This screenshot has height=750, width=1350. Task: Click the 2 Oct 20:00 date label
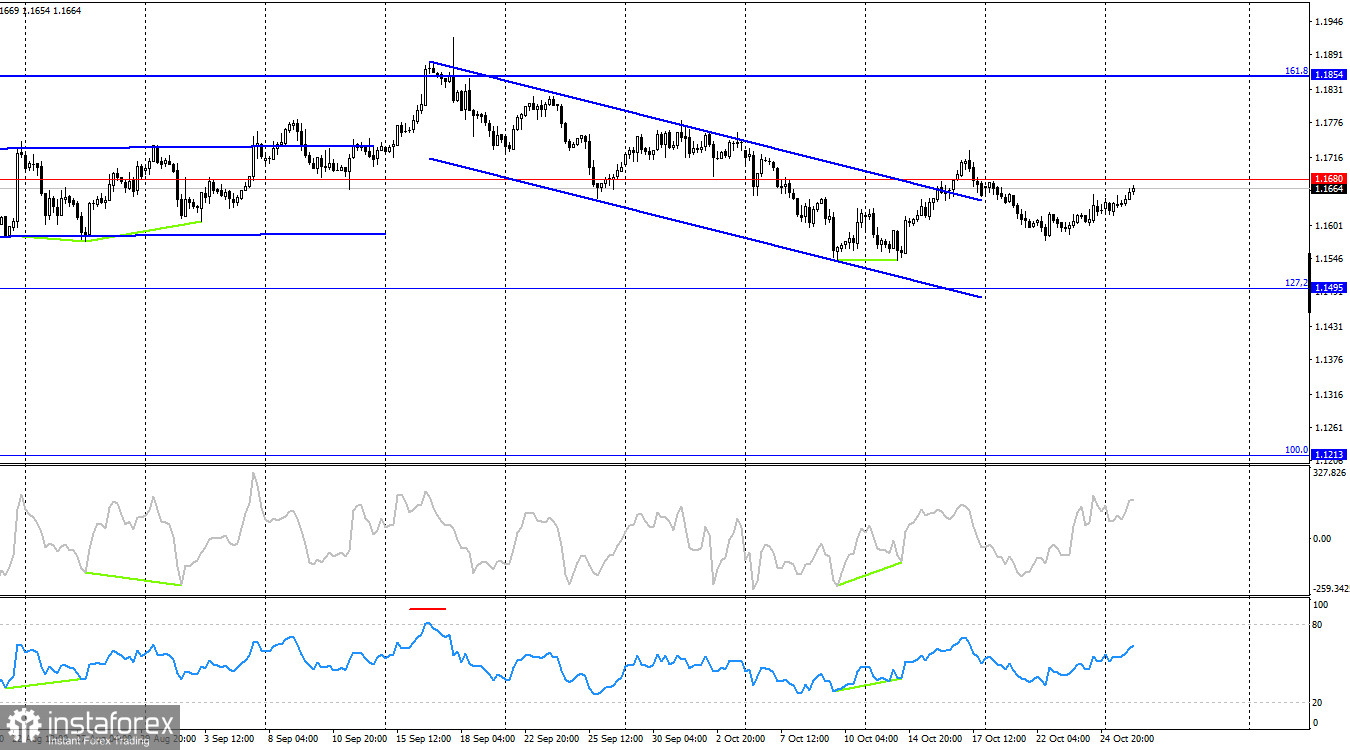741,739
